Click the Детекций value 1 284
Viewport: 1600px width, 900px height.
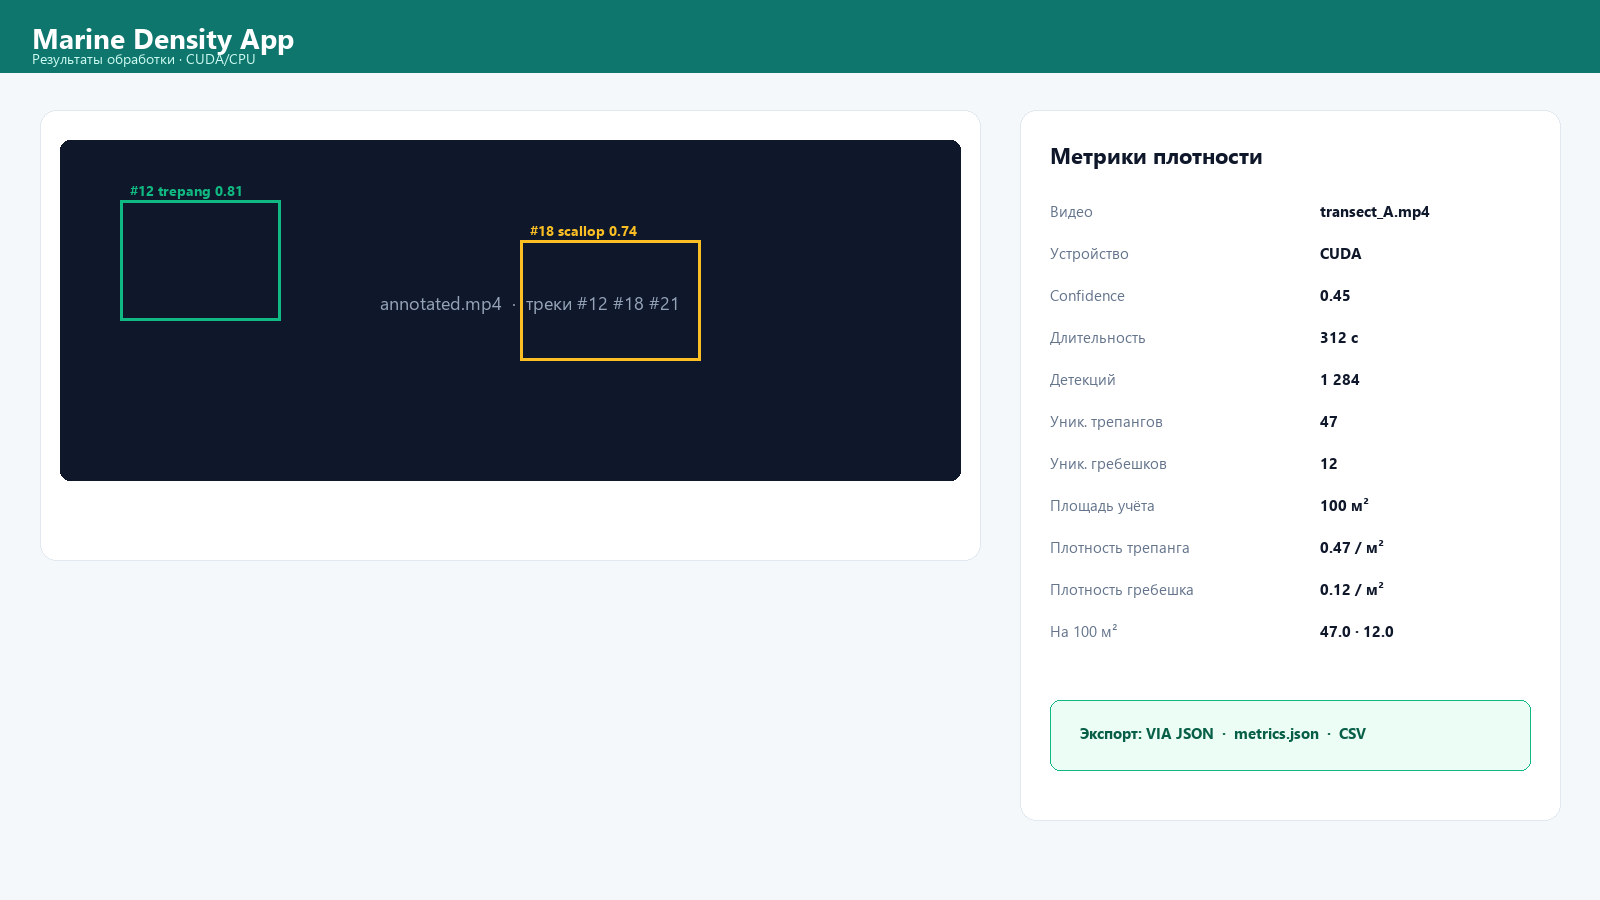point(1340,380)
